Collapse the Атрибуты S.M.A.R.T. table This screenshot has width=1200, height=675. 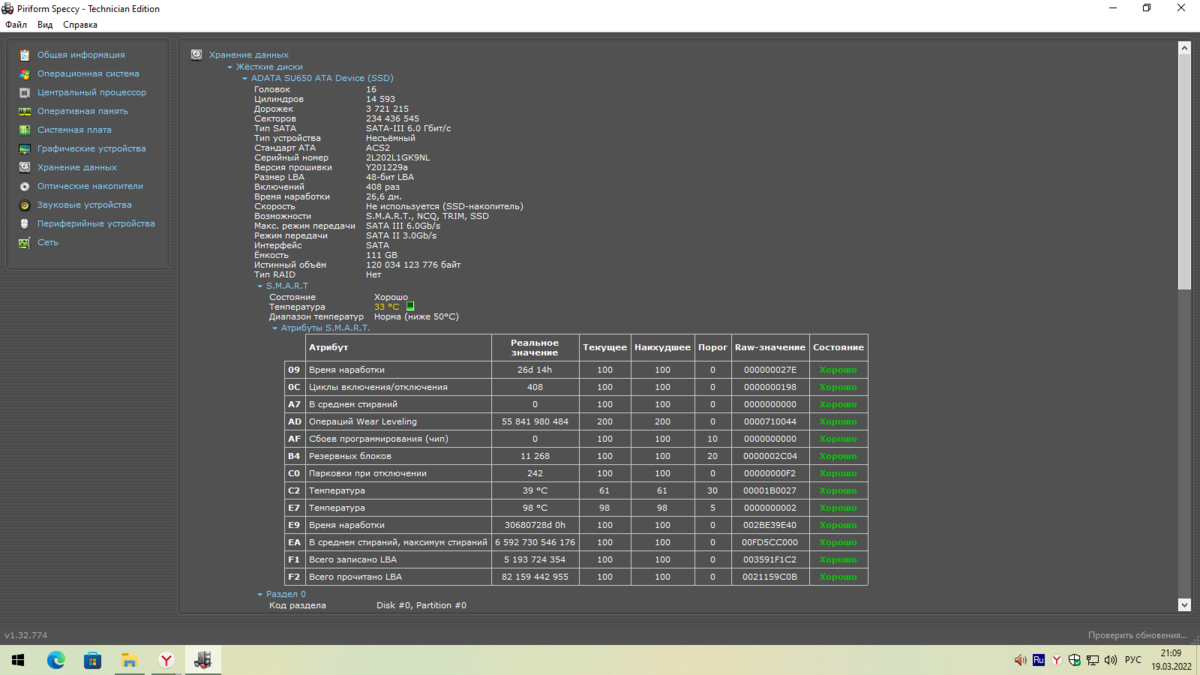(275, 328)
